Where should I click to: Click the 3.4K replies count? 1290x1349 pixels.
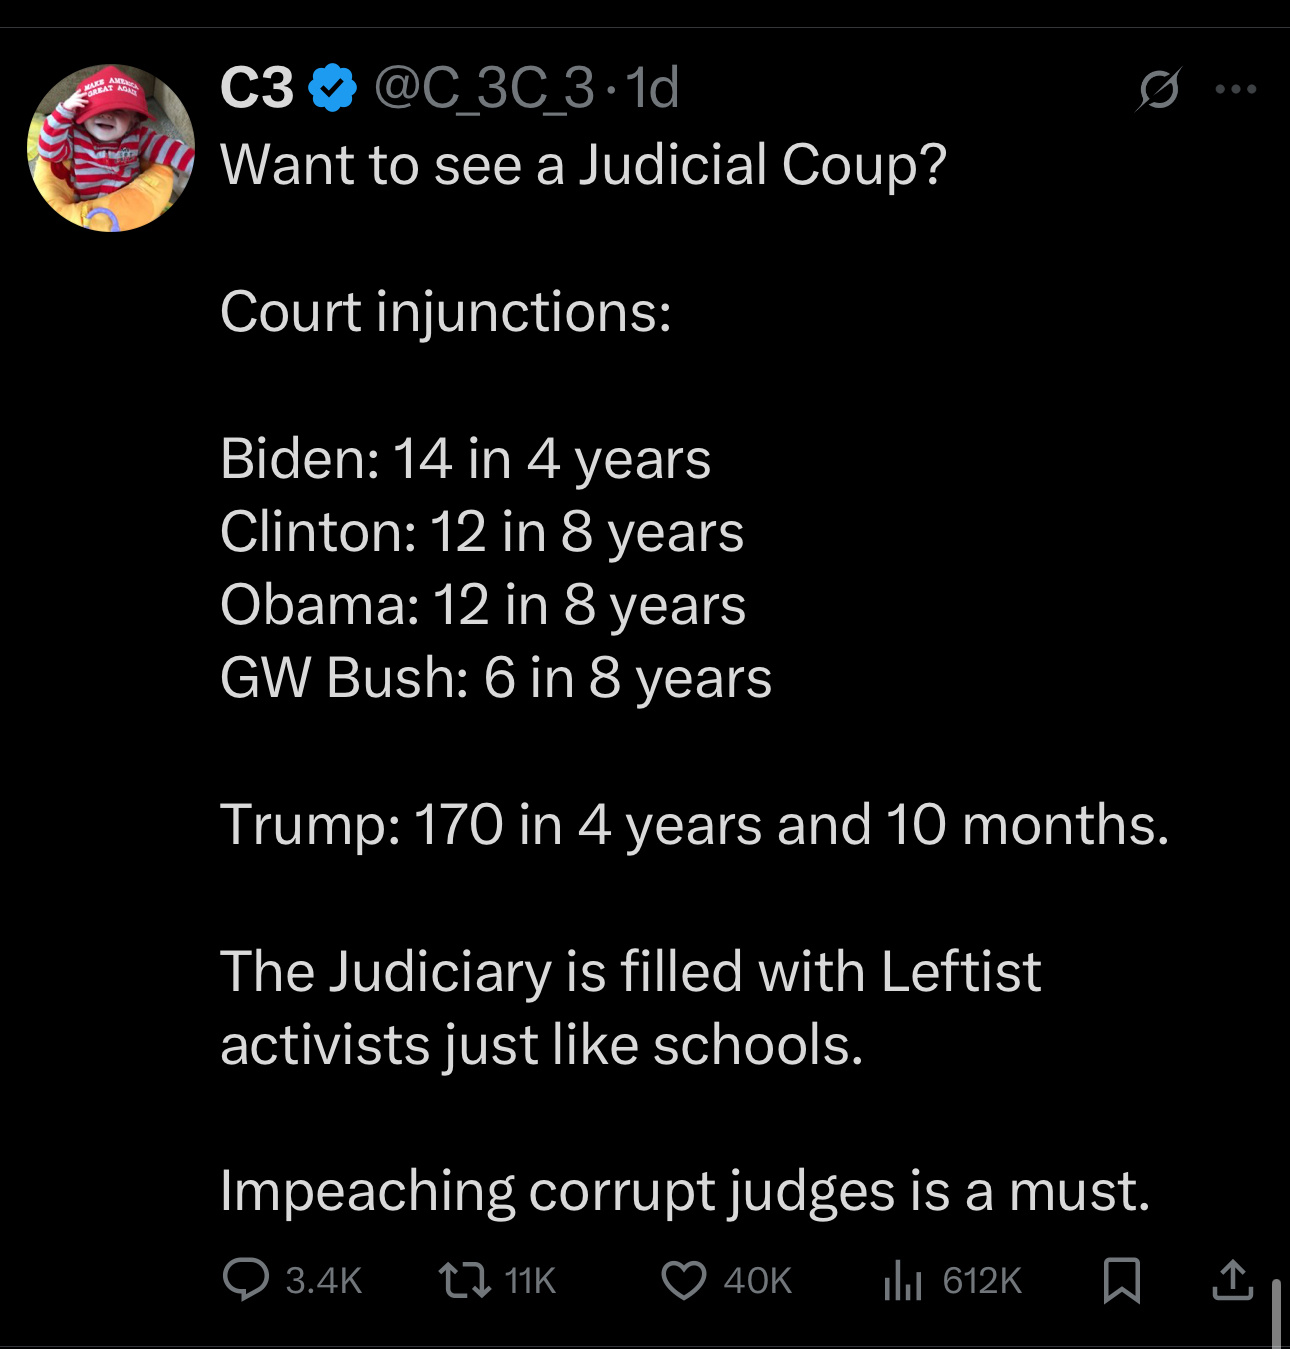click(x=323, y=1281)
